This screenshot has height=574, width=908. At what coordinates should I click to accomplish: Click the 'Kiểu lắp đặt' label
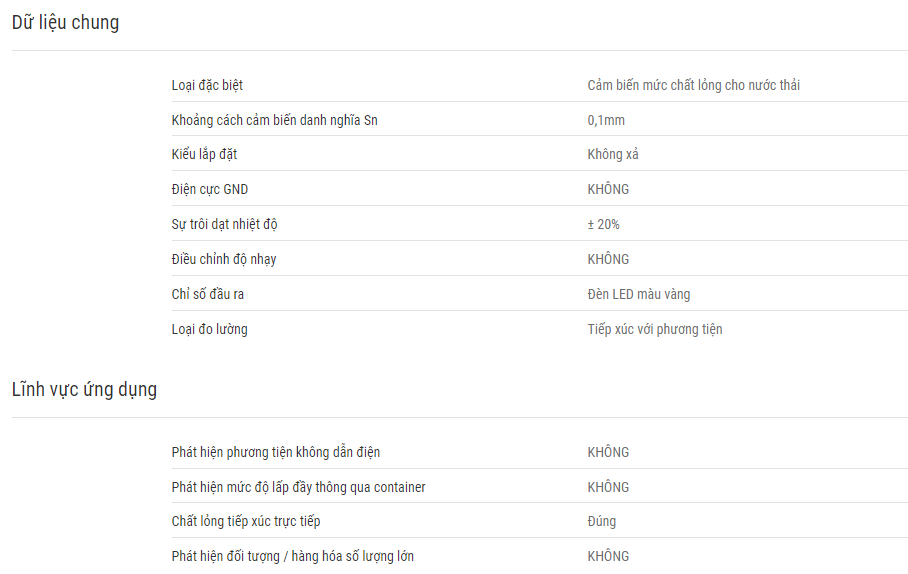coord(204,154)
